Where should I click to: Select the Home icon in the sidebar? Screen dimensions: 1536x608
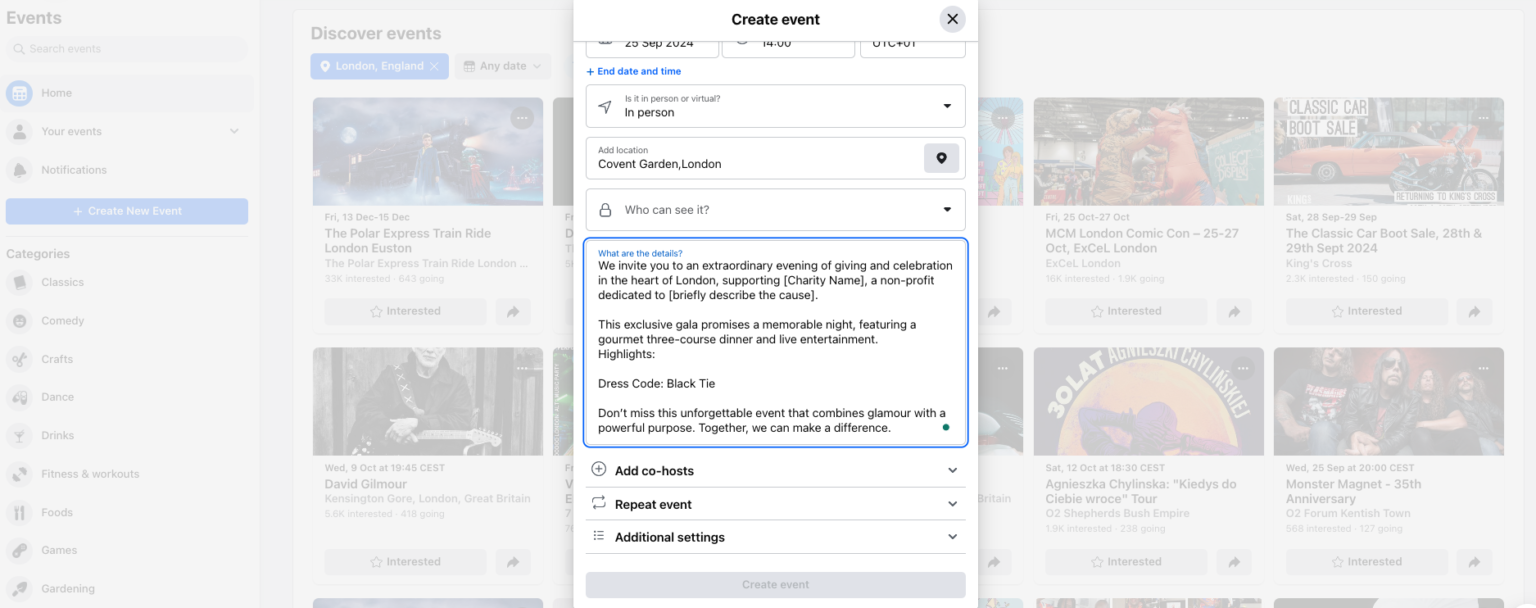(x=19, y=92)
